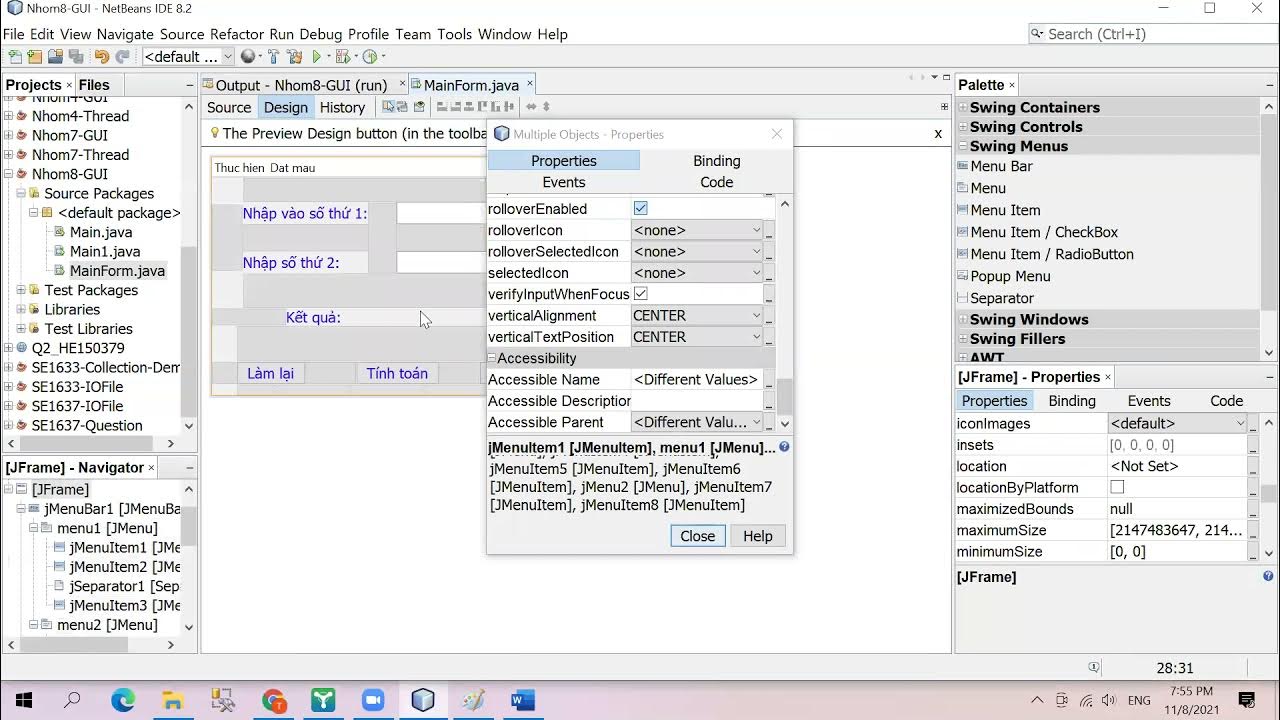Enable the locationByPlatform checkbox

1117,487
